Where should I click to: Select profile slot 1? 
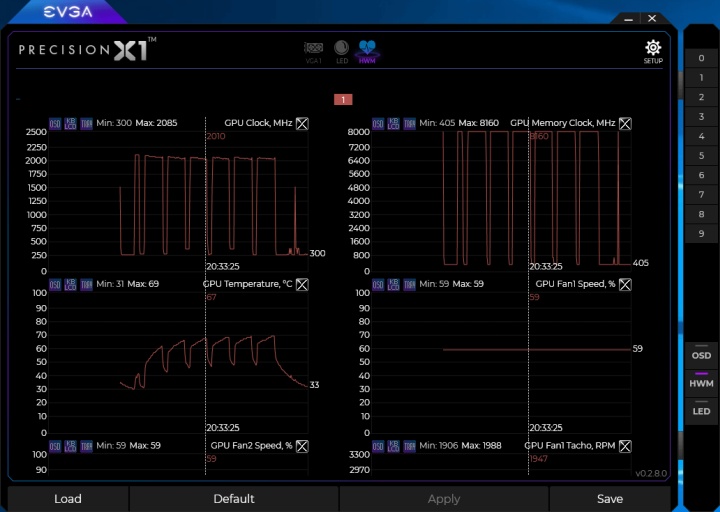pyautogui.click(x=701, y=78)
